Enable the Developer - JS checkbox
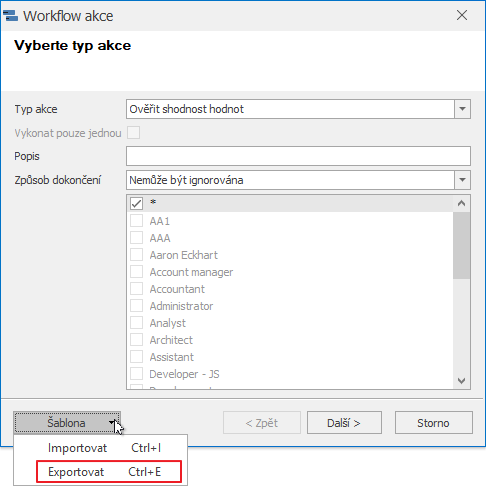Image resolution: width=486 pixels, height=492 pixels. pos(136,374)
